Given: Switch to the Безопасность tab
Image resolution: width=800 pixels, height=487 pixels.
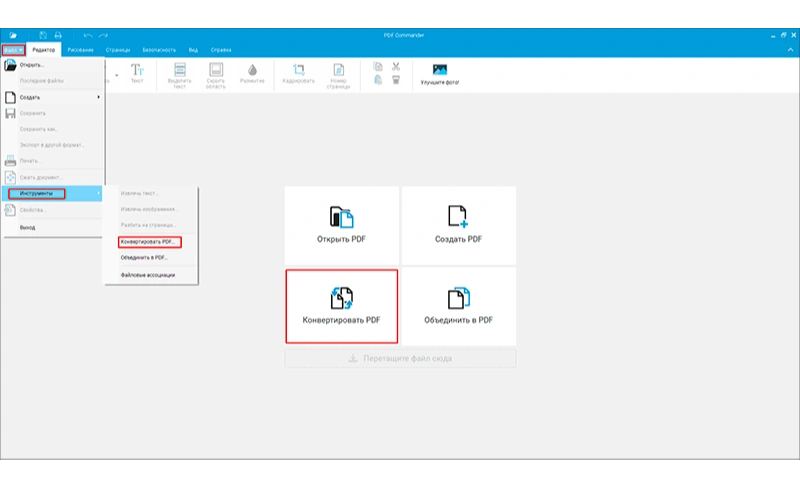Looking at the screenshot, I should tap(159, 50).
